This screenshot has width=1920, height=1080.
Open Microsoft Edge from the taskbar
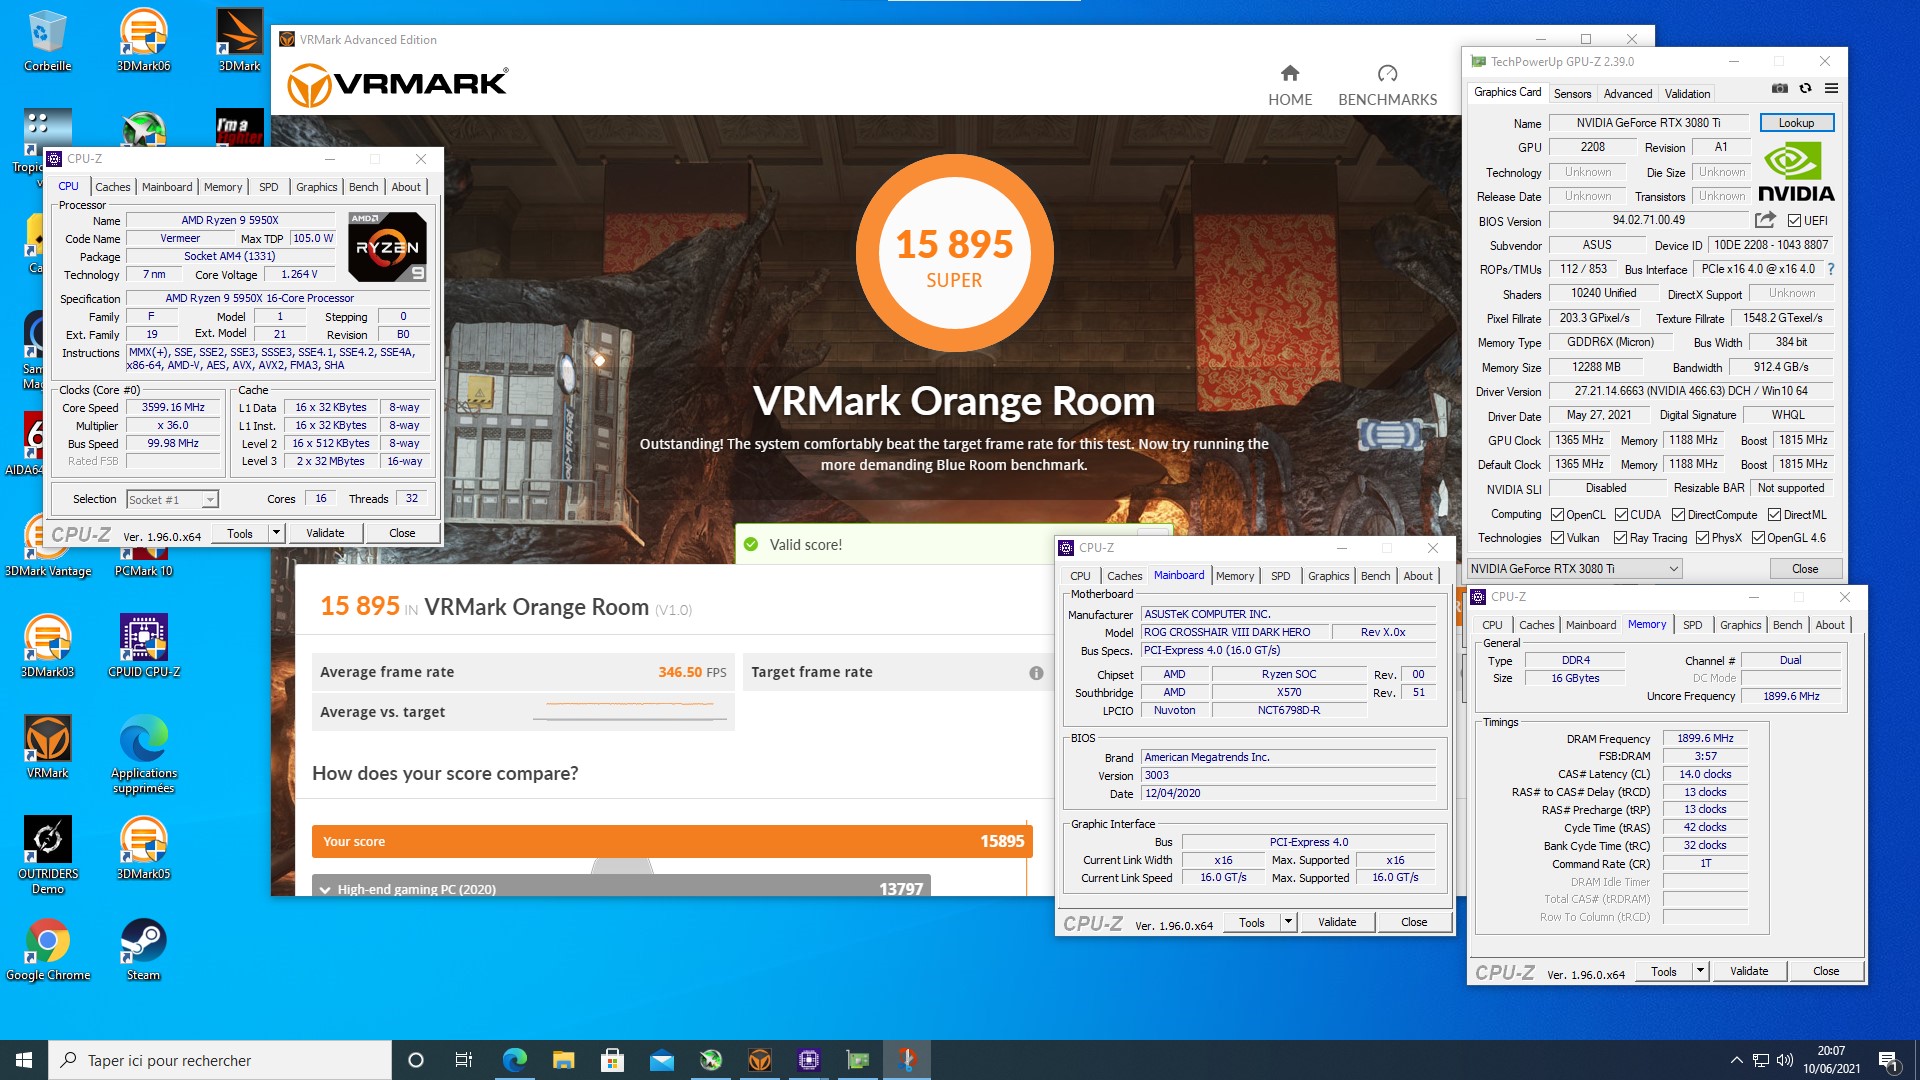(x=514, y=1060)
